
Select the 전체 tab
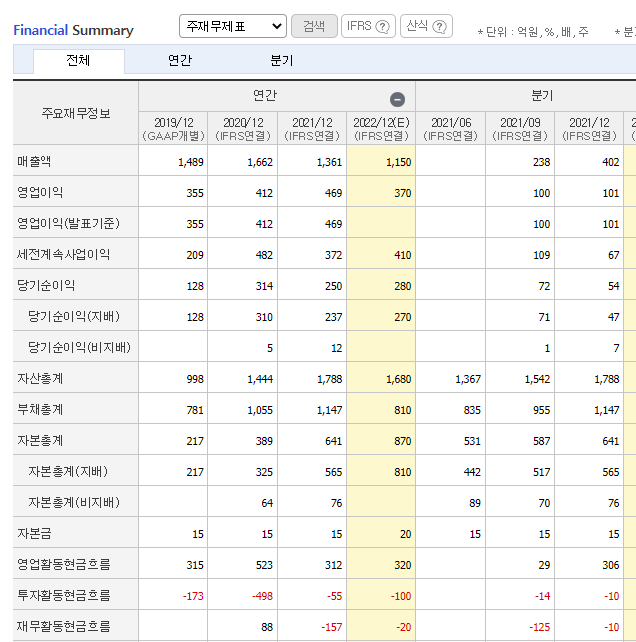pos(79,61)
